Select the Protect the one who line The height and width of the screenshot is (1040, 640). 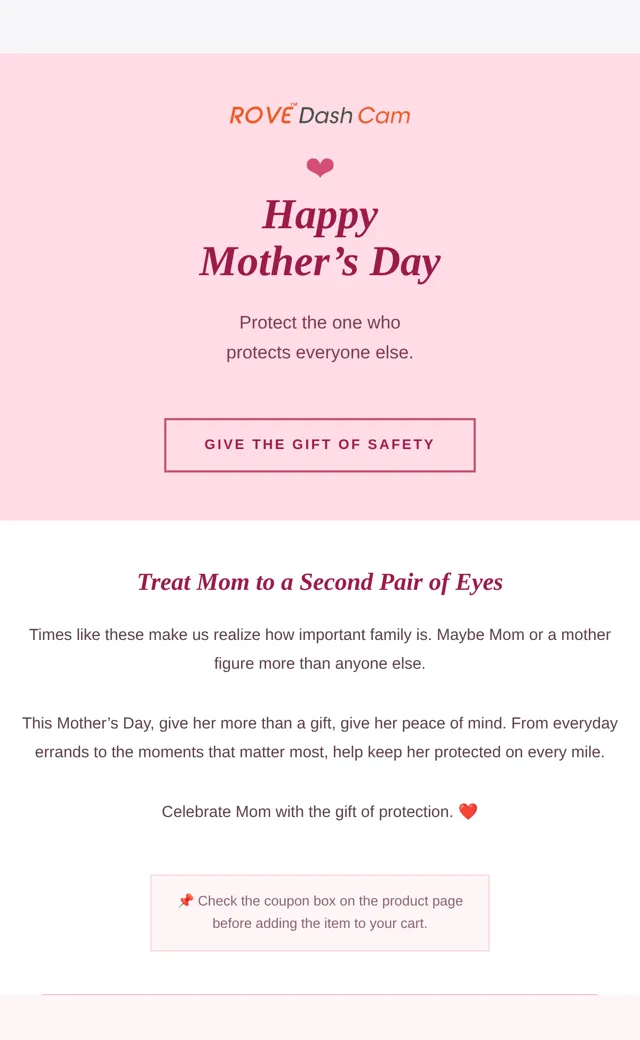tap(320, 322)
